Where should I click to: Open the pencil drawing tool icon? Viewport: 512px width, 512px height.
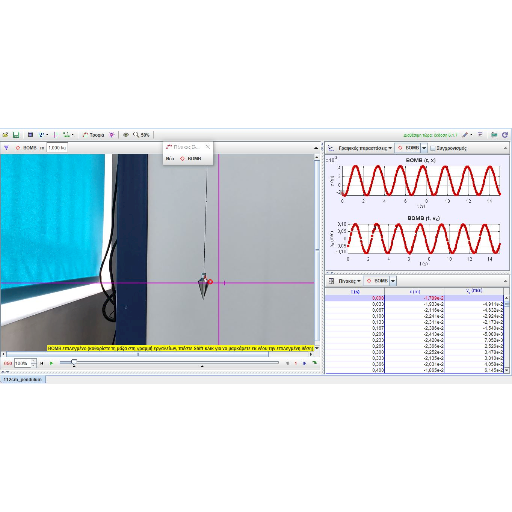(x=465, y=135)
